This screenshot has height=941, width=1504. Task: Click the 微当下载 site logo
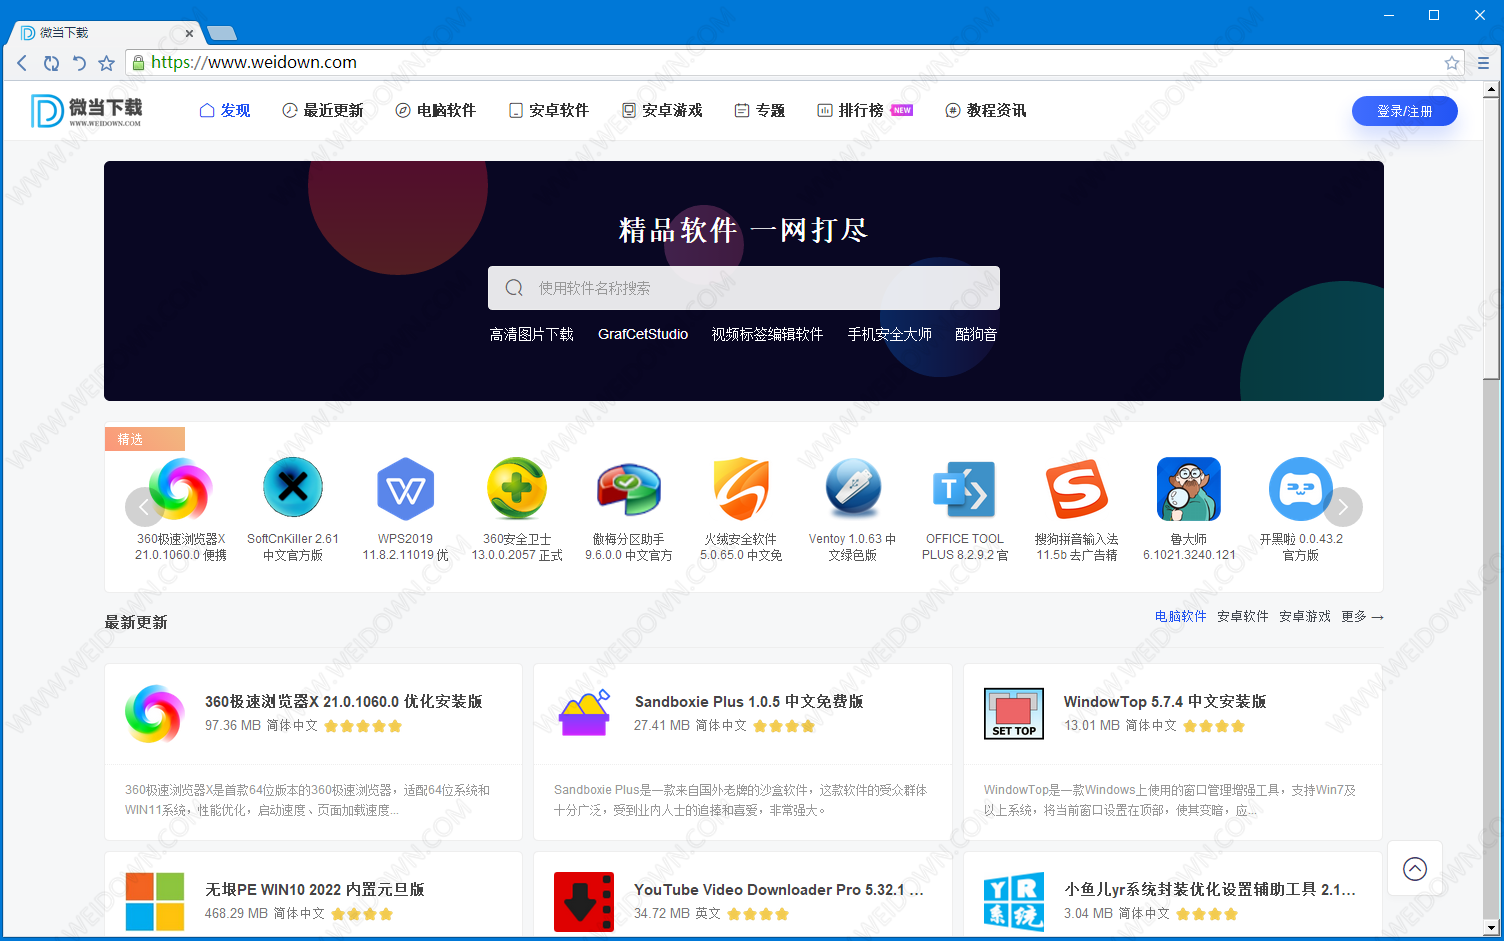[87, 110]
